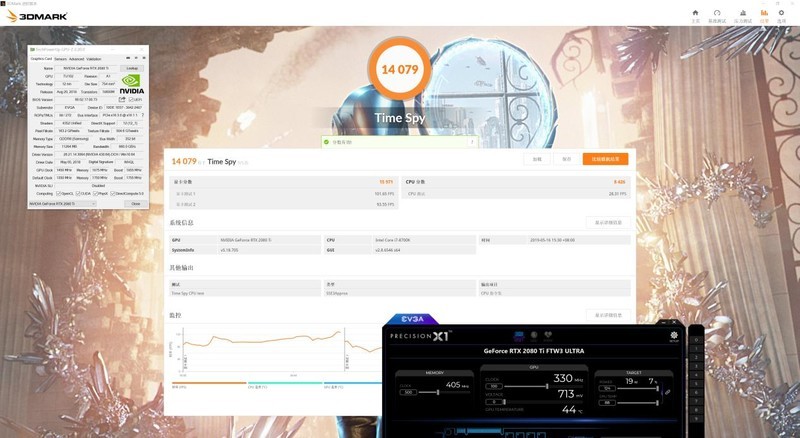Screen dimensions: 800x438
Task: Click the NVIDIA logo in GPU-Z
Action: click(132, 84)
